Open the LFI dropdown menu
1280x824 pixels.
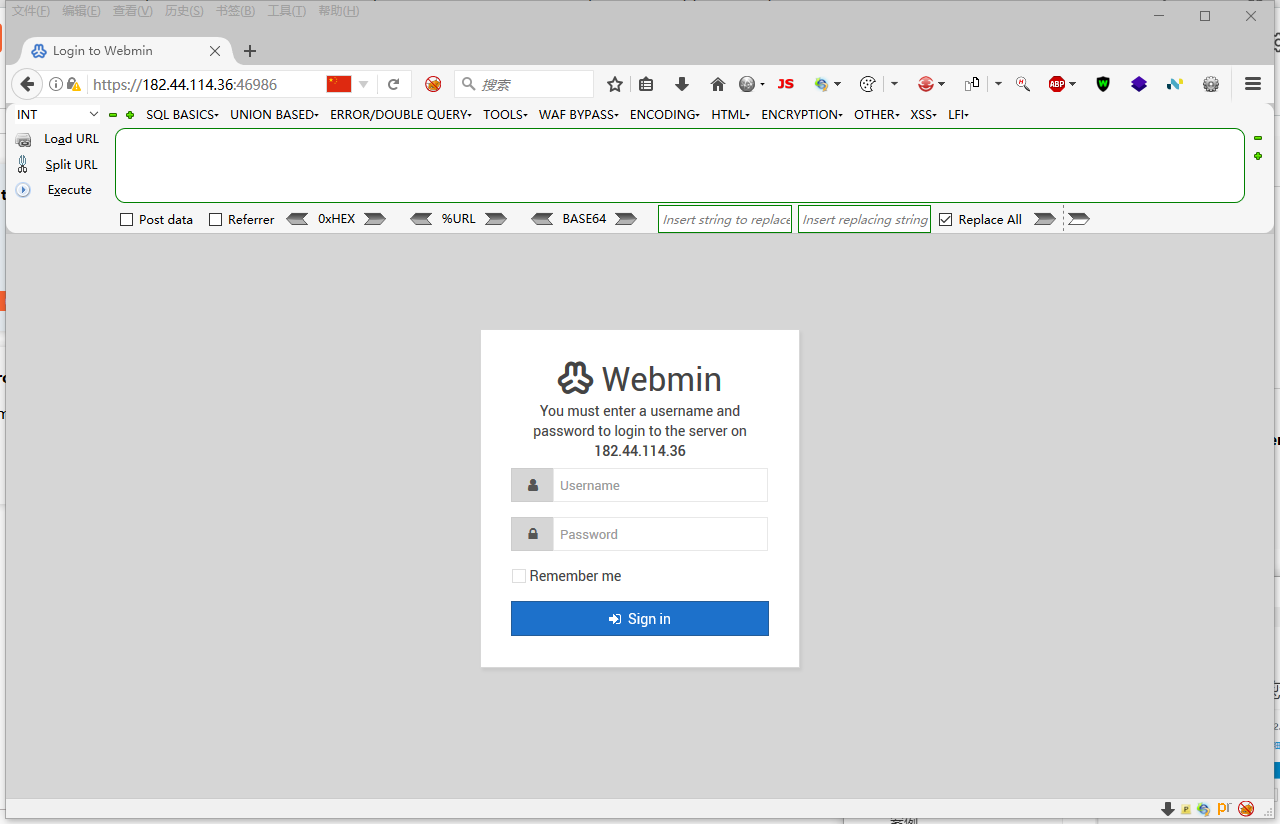point(958,115)
